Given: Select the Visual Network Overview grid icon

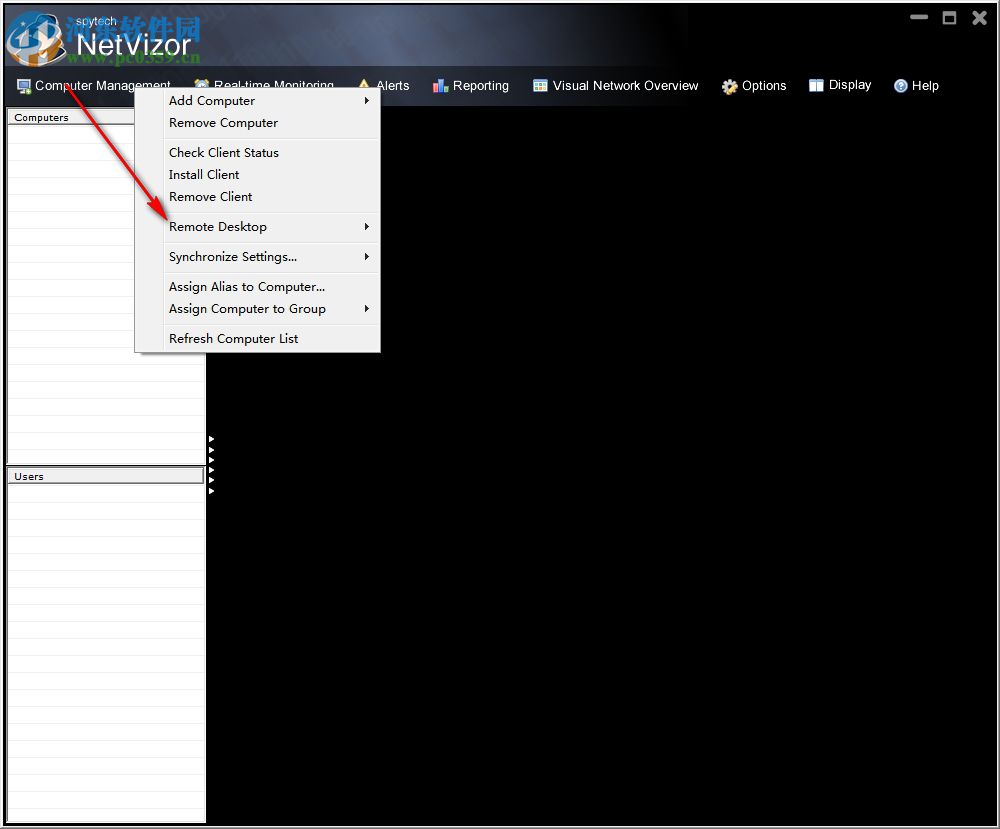Looking at the screenshot, I should point(538,86).
